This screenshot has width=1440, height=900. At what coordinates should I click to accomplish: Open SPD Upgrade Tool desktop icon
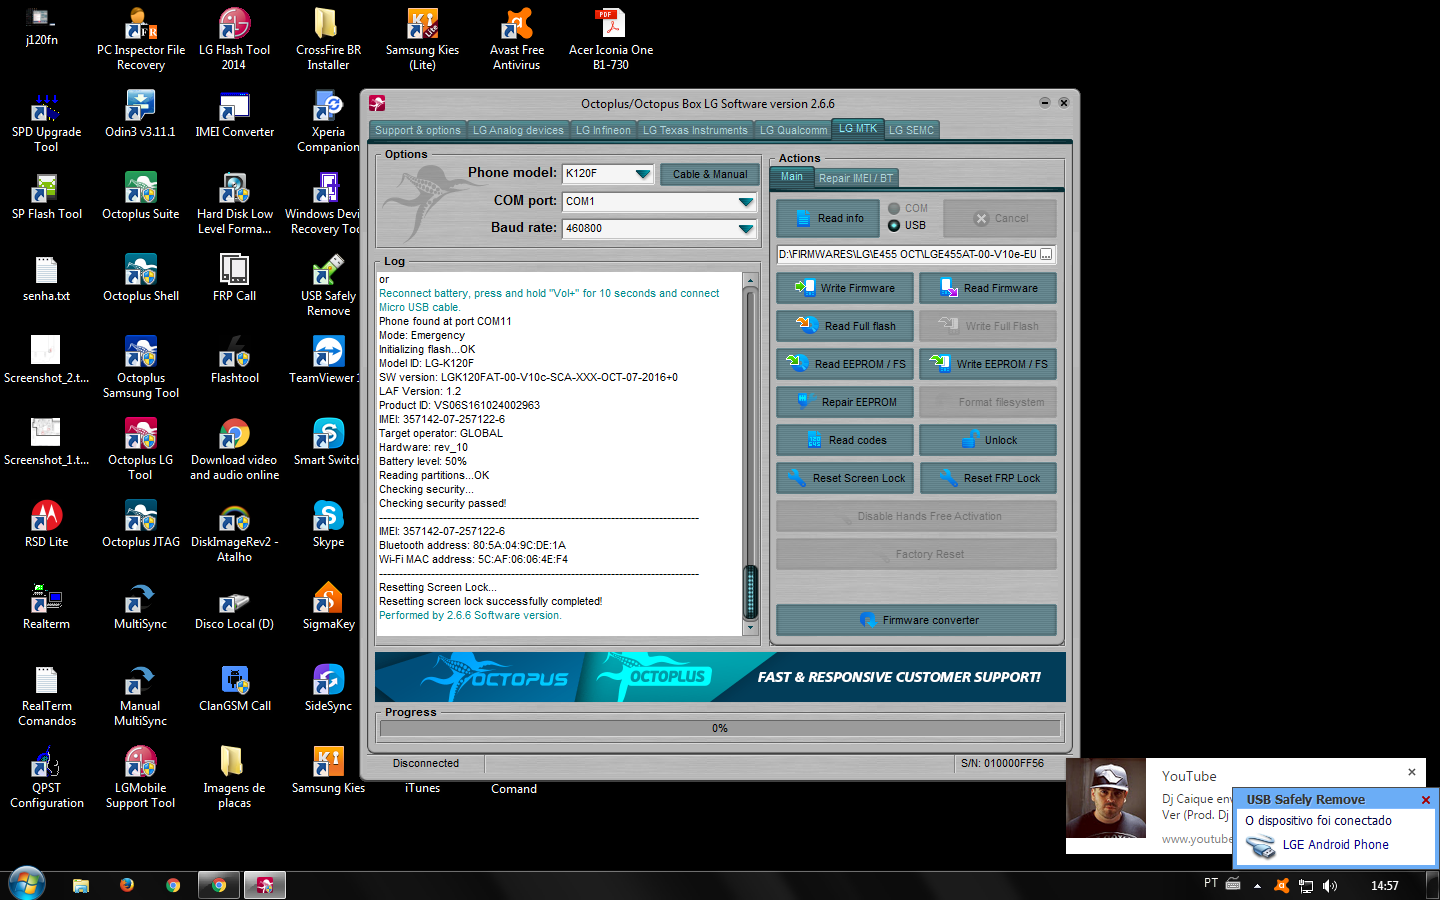(46, 121)
